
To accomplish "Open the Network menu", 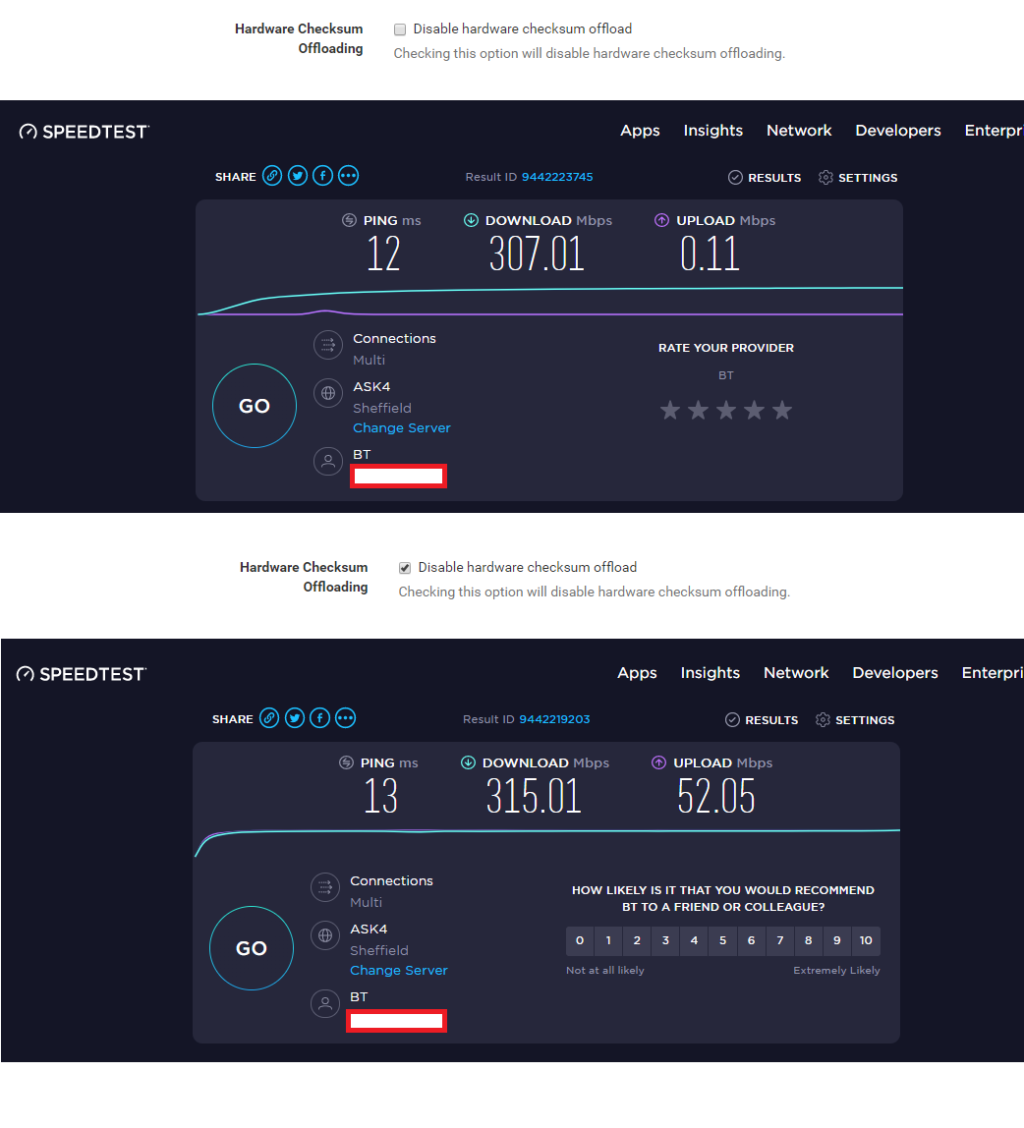I will tap(799, 131).
